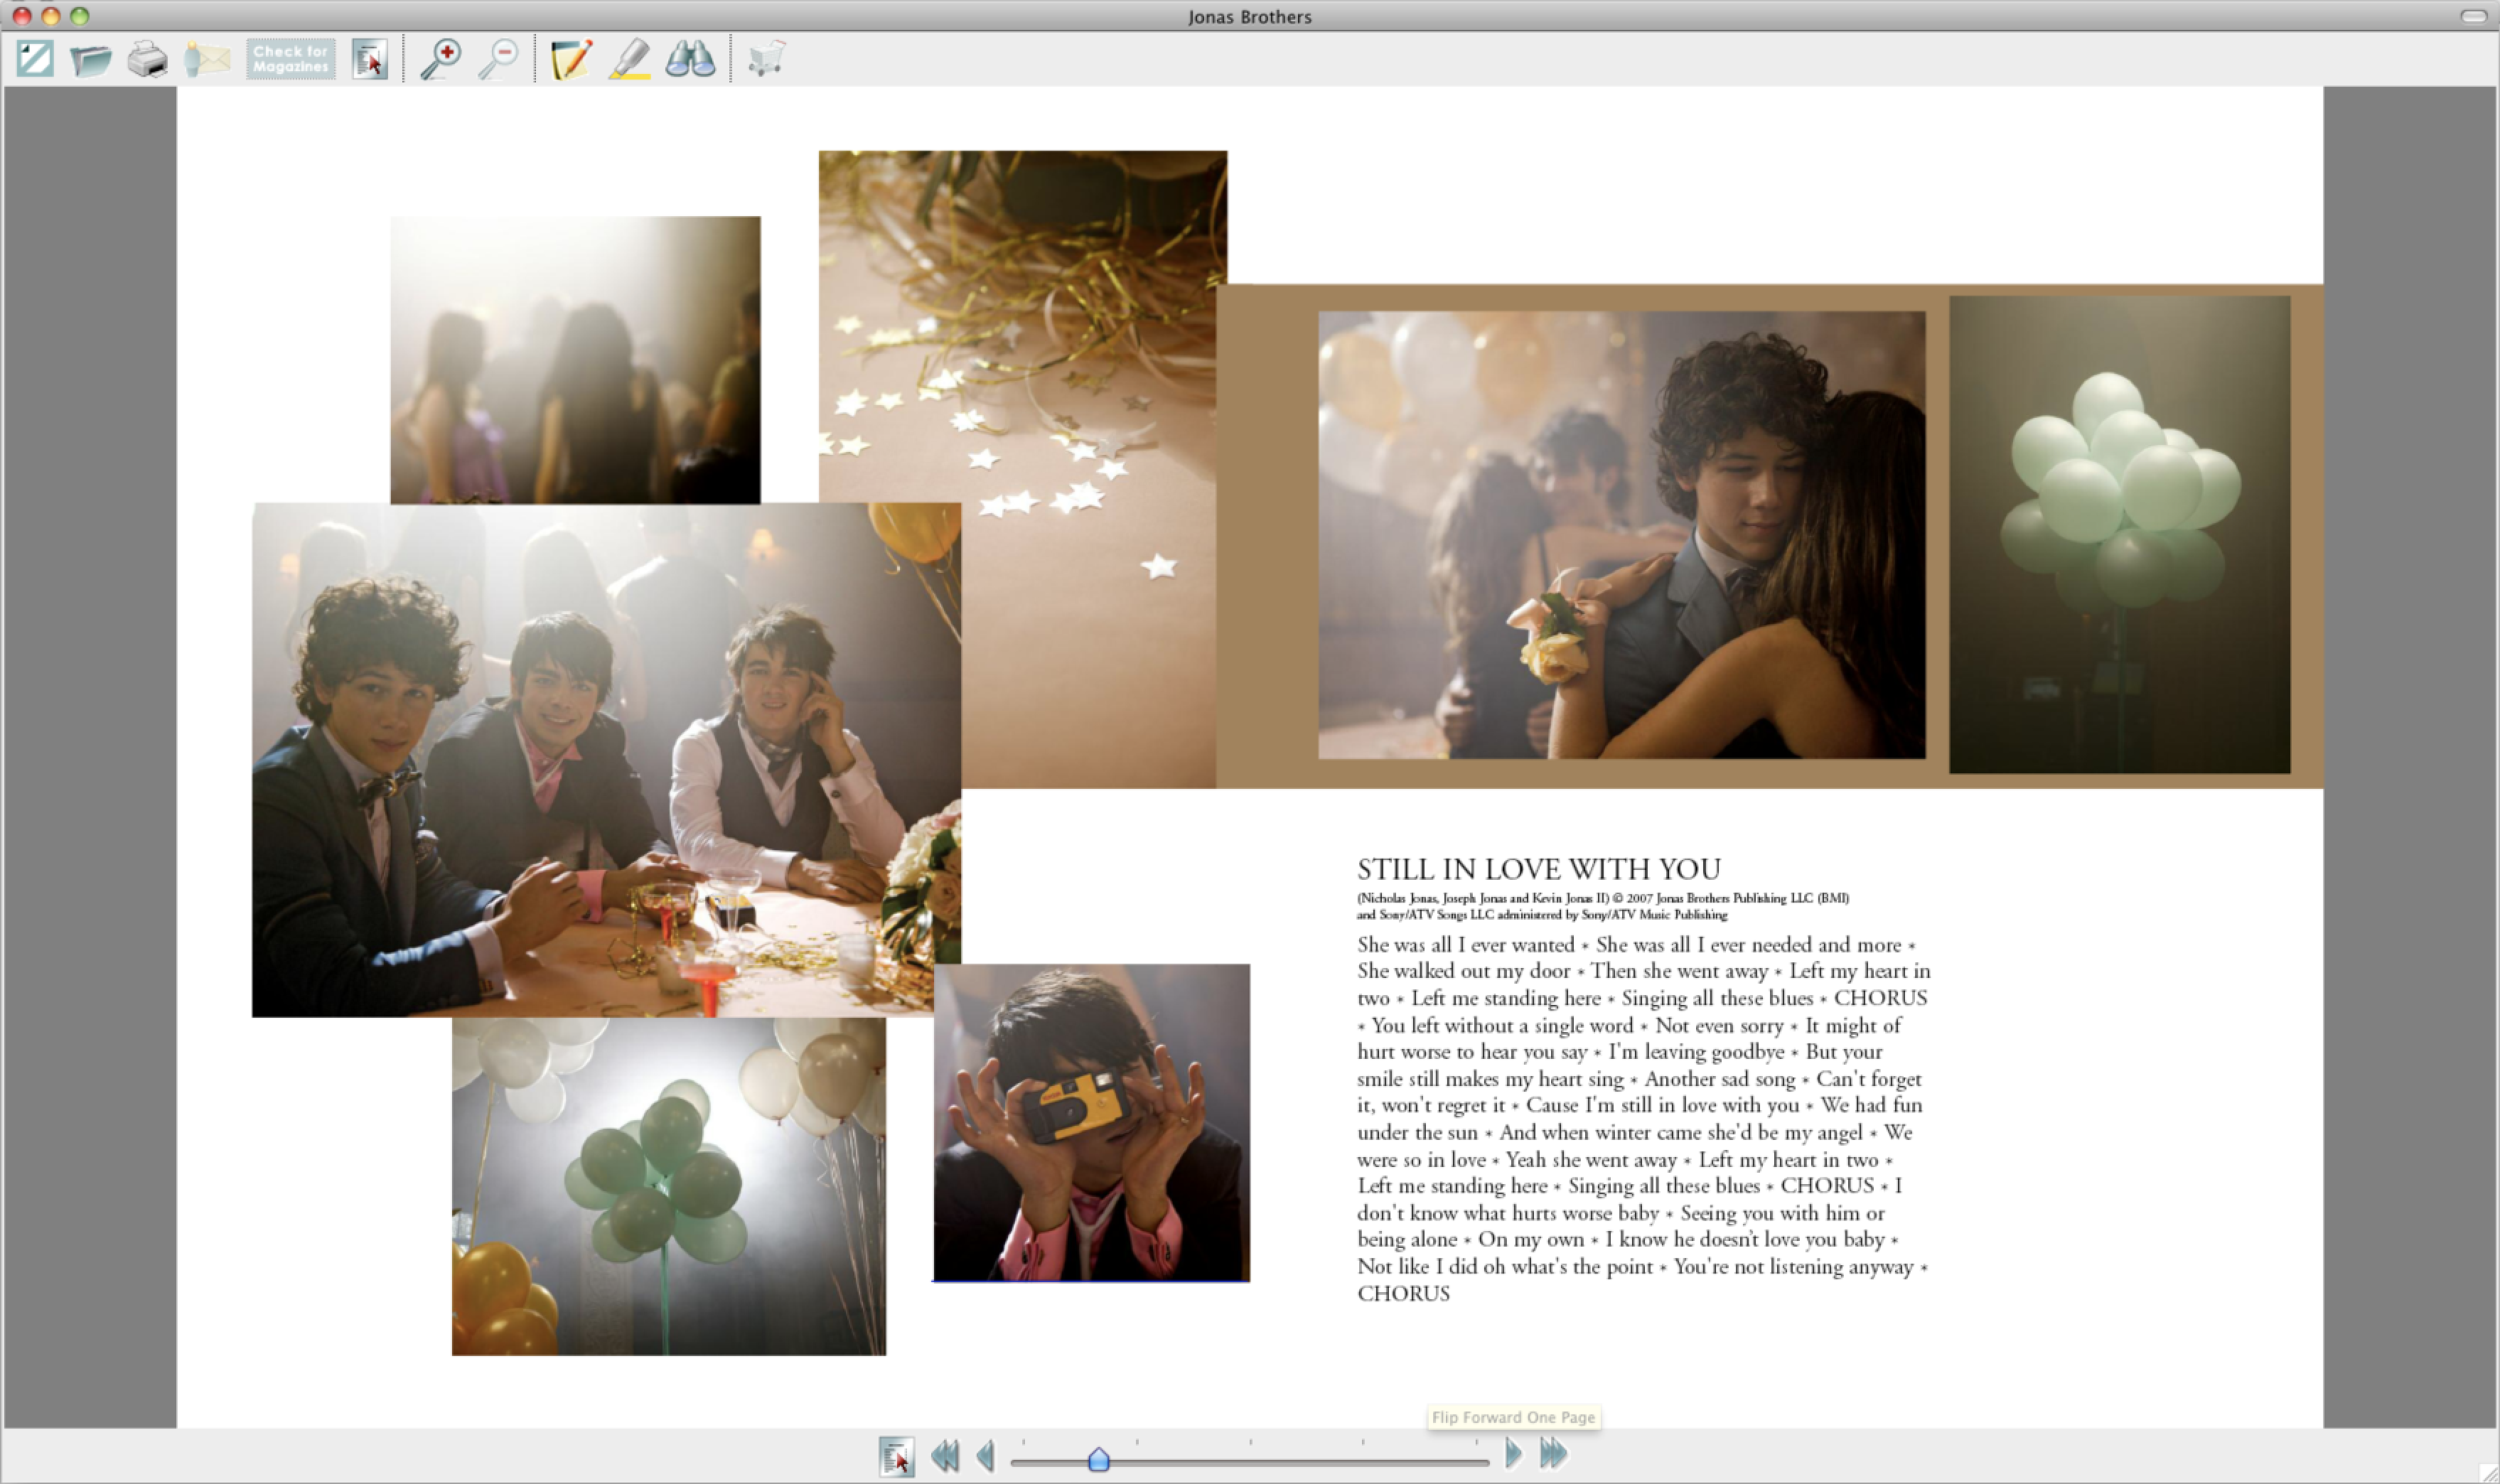The height and width of the screenshot is (1484, 2500).
Task: Zoom in with the plus magnifier icon
Action: point(440,59)
